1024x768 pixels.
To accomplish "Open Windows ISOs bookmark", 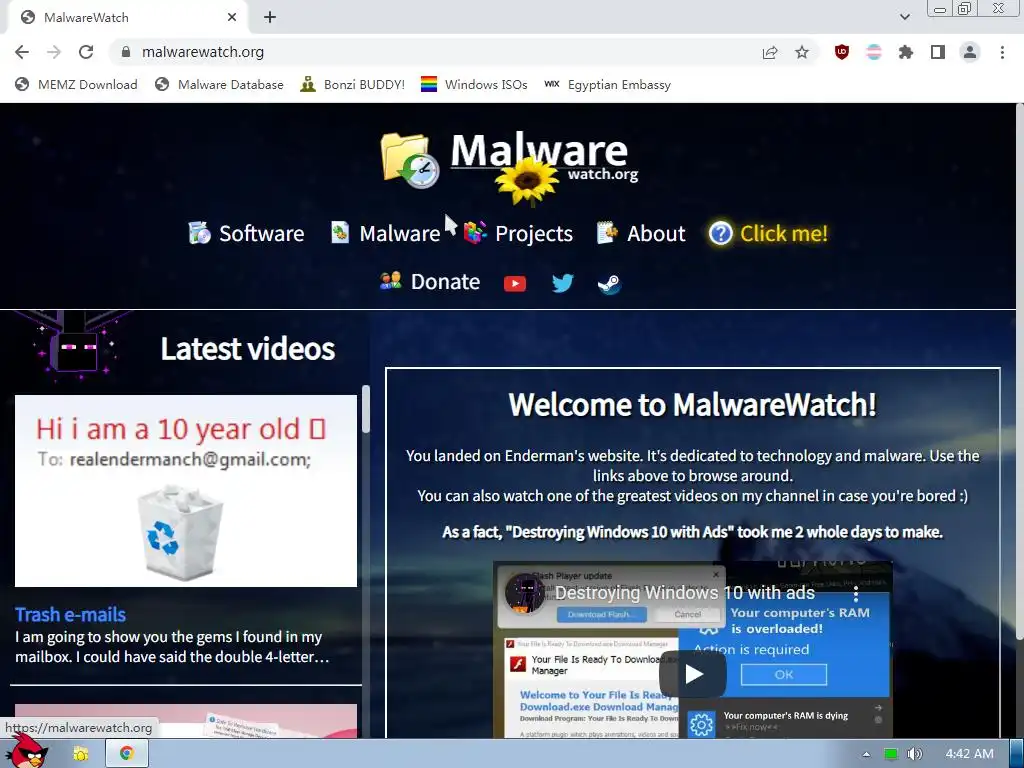I will [x=474, y=84].
